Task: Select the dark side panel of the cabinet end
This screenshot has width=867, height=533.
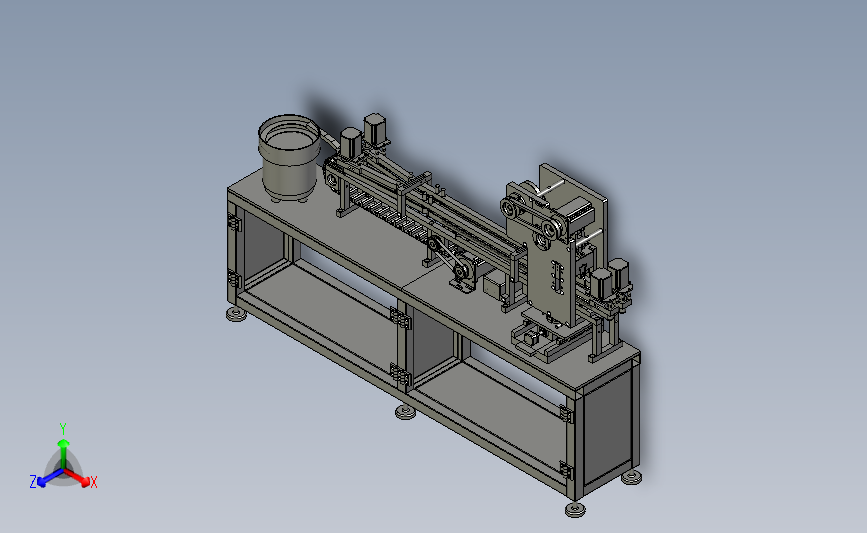Action: click(607, 429)
